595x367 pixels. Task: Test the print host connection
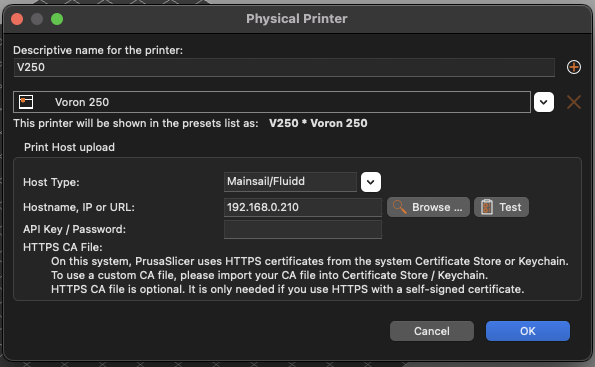[x=501, y=207]
